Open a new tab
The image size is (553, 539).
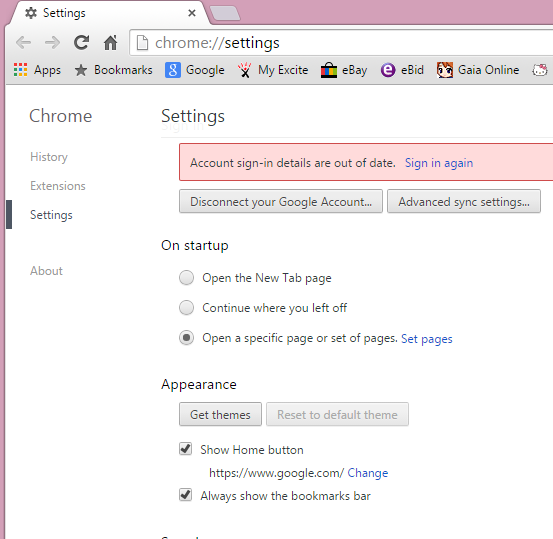click(225, 13)
